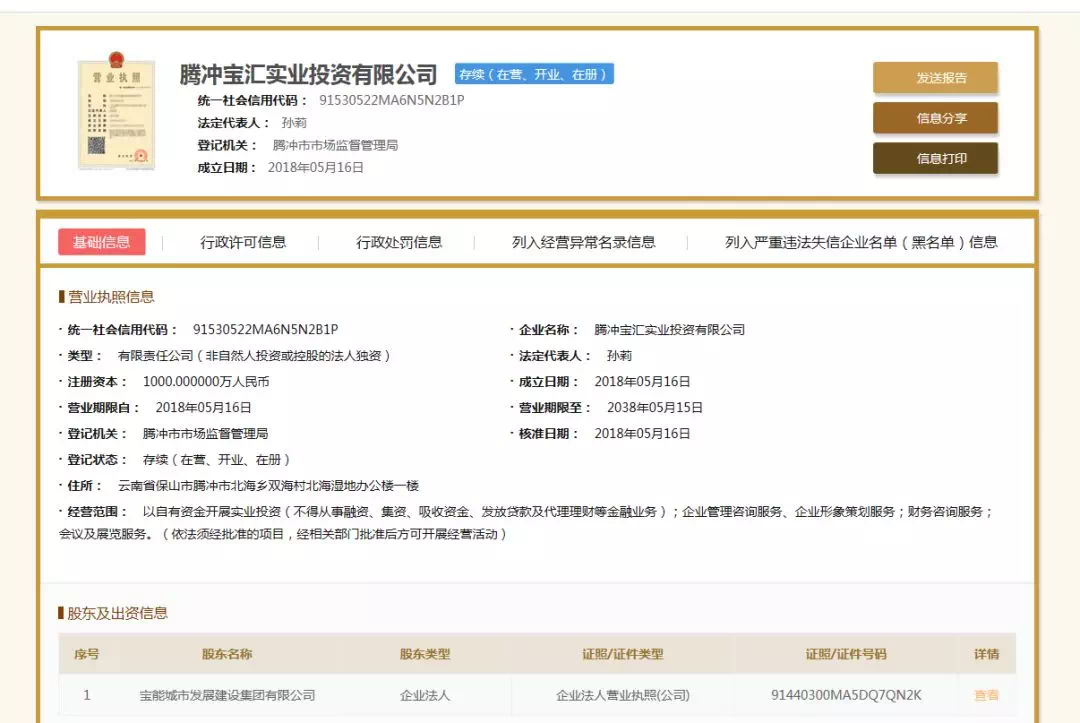Click the 营业执照信息 section heading

[x=111, y=297]
